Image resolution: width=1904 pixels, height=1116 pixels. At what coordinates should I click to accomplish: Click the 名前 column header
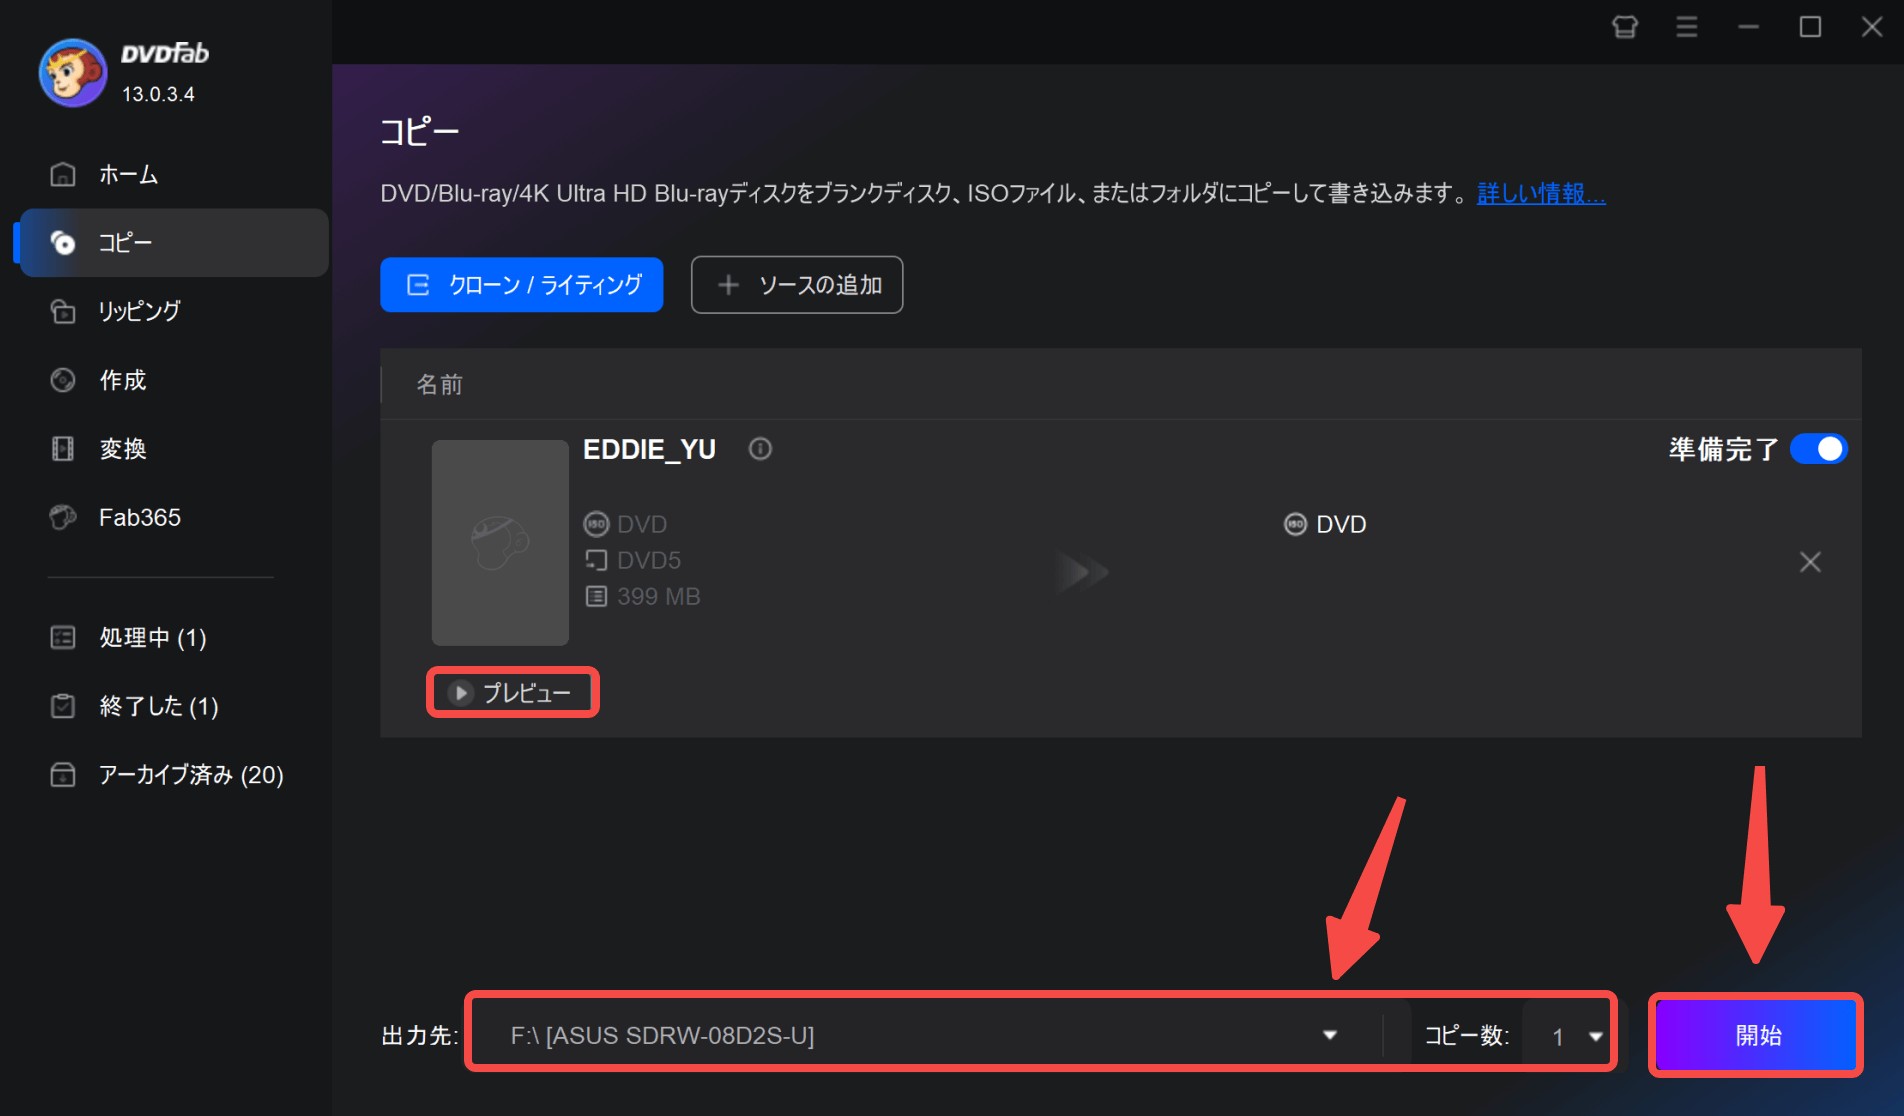pos(439,384)
